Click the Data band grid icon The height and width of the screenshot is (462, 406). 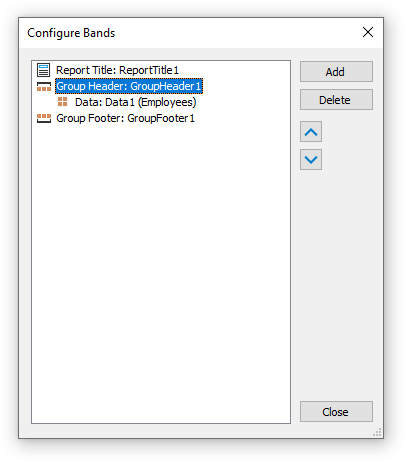[x=62, y=102]
